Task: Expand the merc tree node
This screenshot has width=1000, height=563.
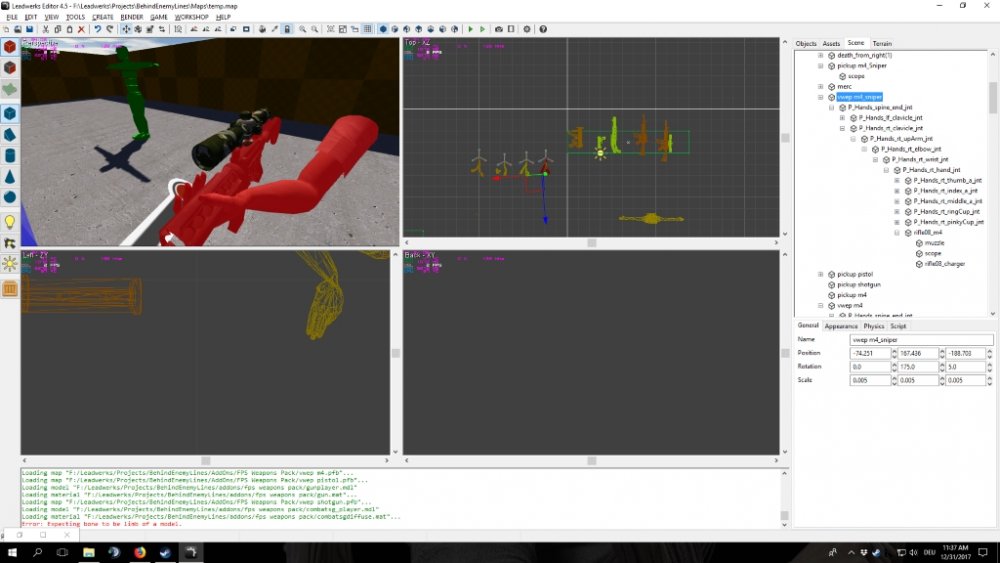Action: tap(820, 86)
